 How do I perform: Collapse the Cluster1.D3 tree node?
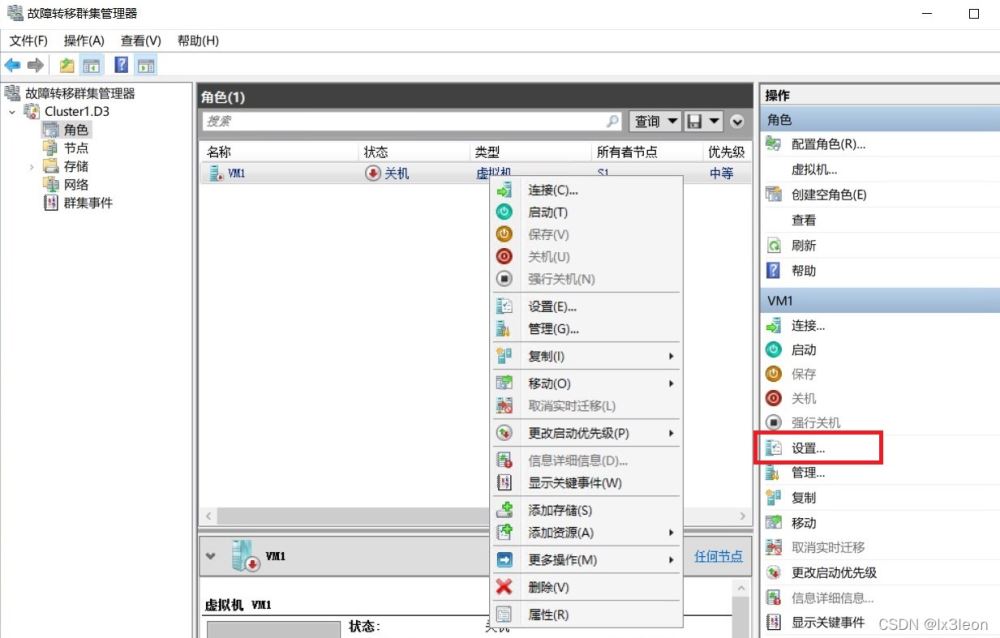(x=12, y=112)
